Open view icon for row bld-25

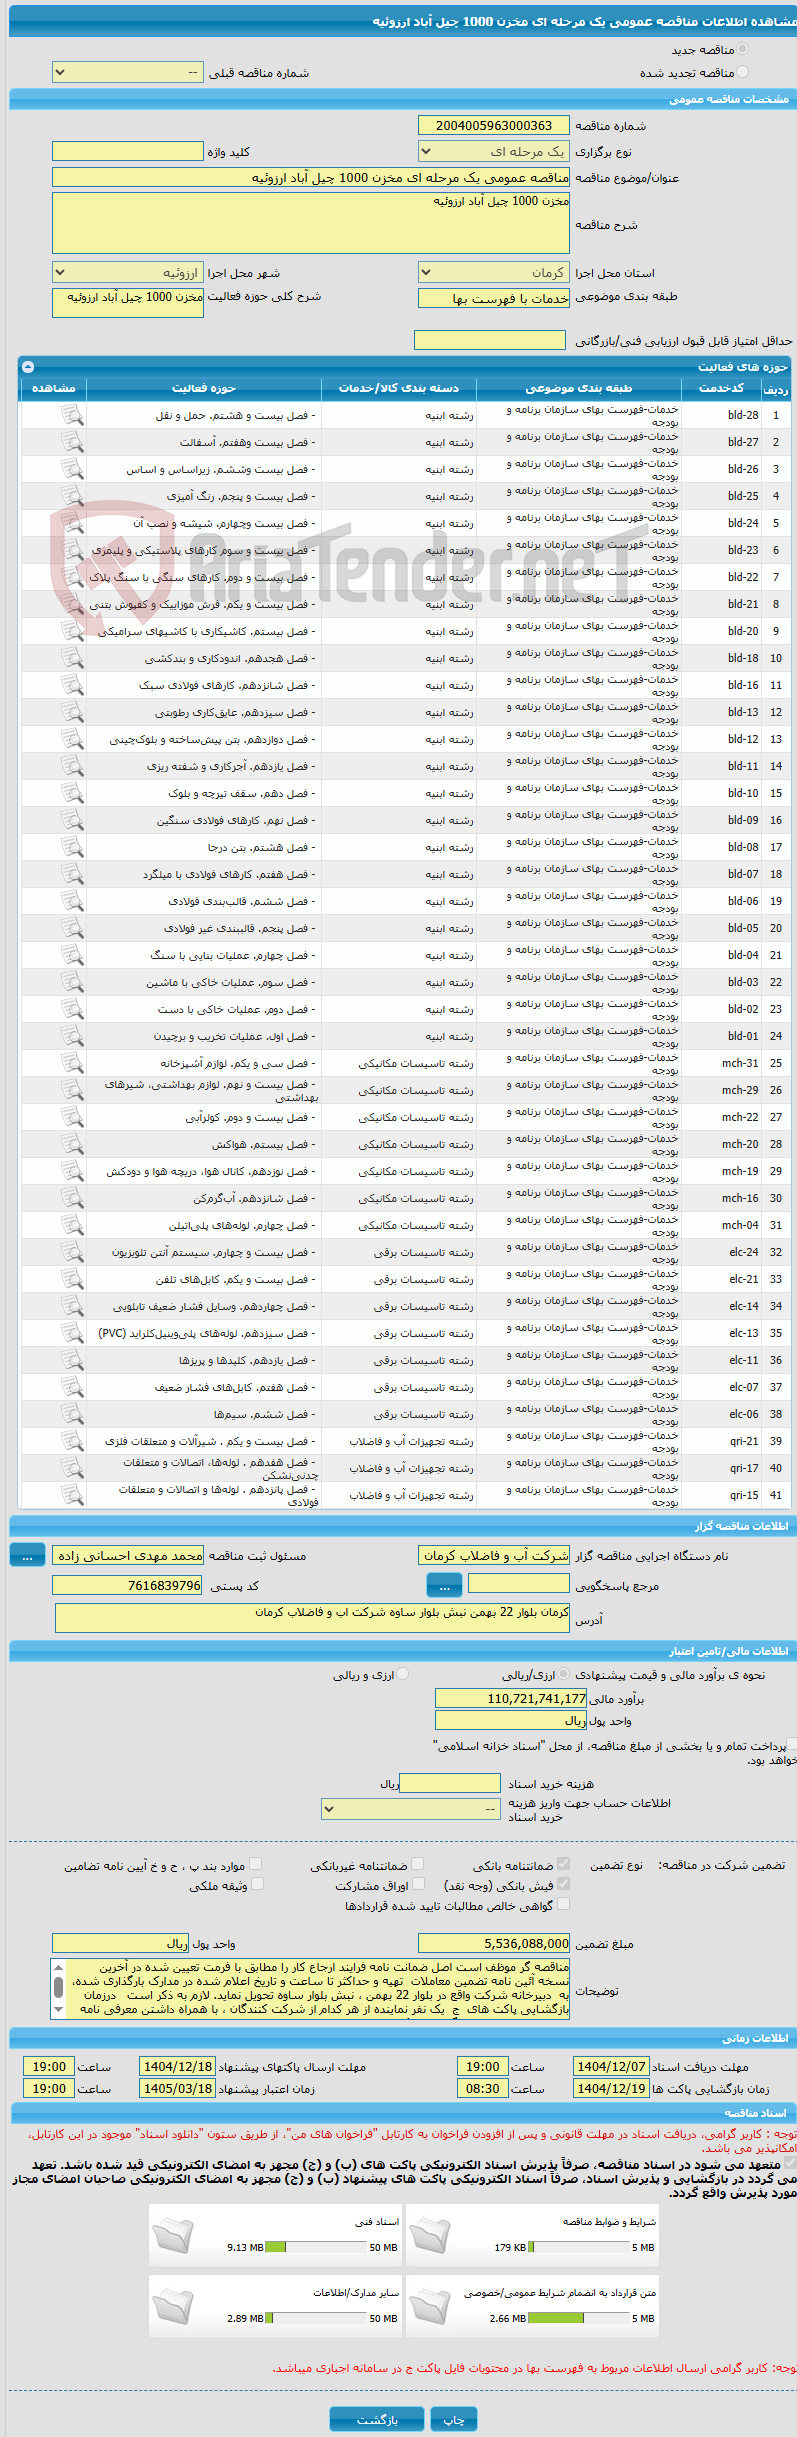click(x=72, y=496)
